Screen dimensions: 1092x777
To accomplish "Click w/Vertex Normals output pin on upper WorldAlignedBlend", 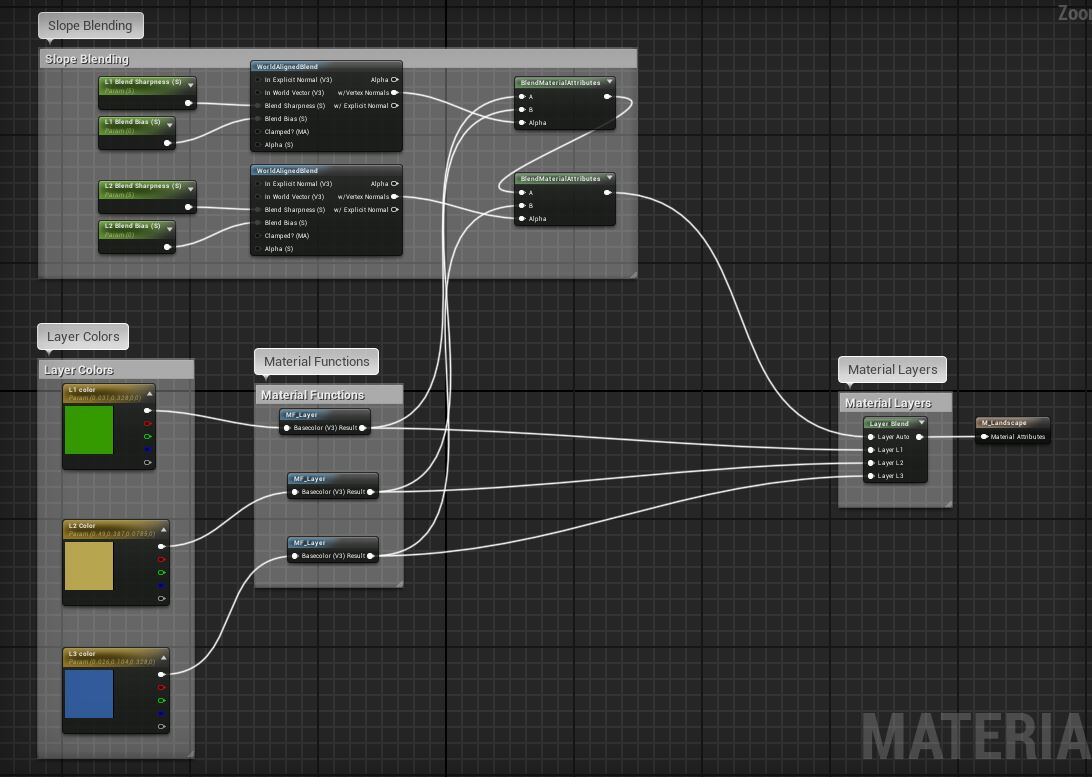I will tap(395, 93).
